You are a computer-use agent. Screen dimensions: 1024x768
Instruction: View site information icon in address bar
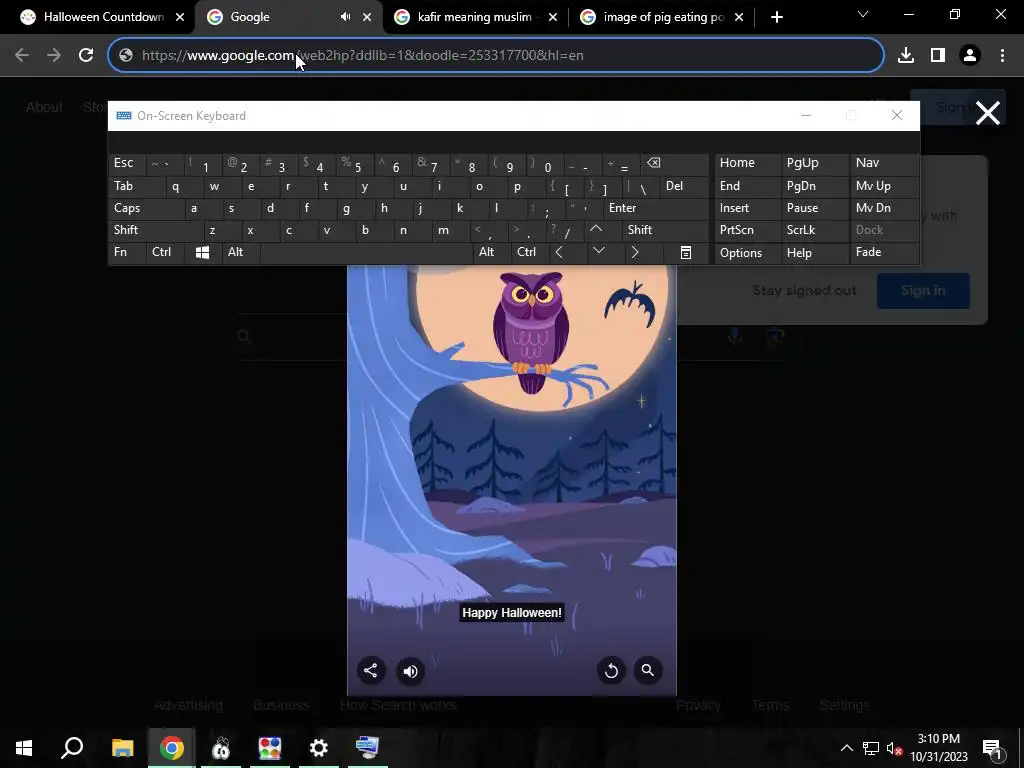(x=125, y=55)
